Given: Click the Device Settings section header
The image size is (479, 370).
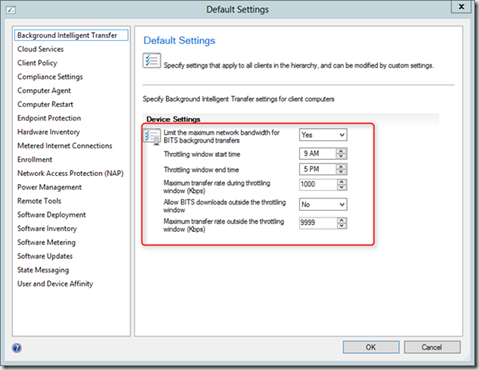Looking at the screenshot, I should point(173,119).
